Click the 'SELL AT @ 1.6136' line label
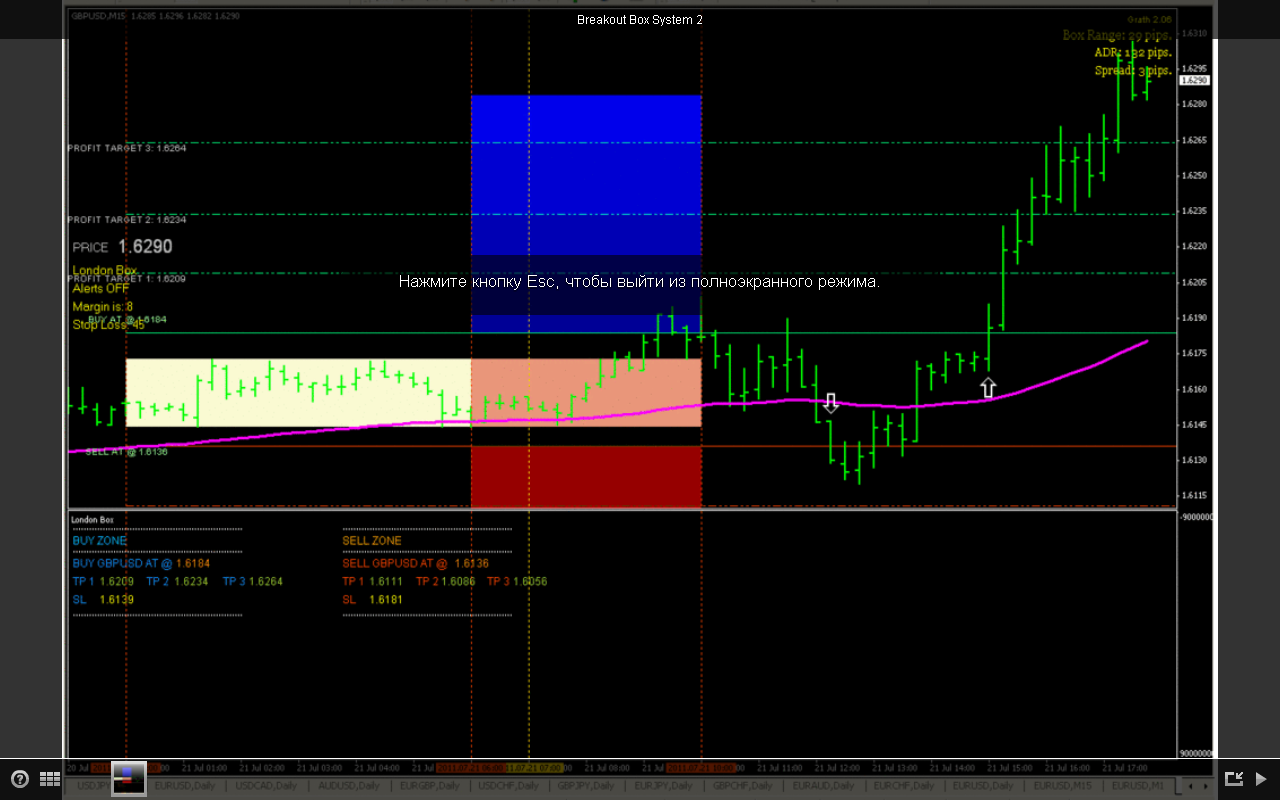The width and height of the screenshot is (1280, 800). [126, 452]
